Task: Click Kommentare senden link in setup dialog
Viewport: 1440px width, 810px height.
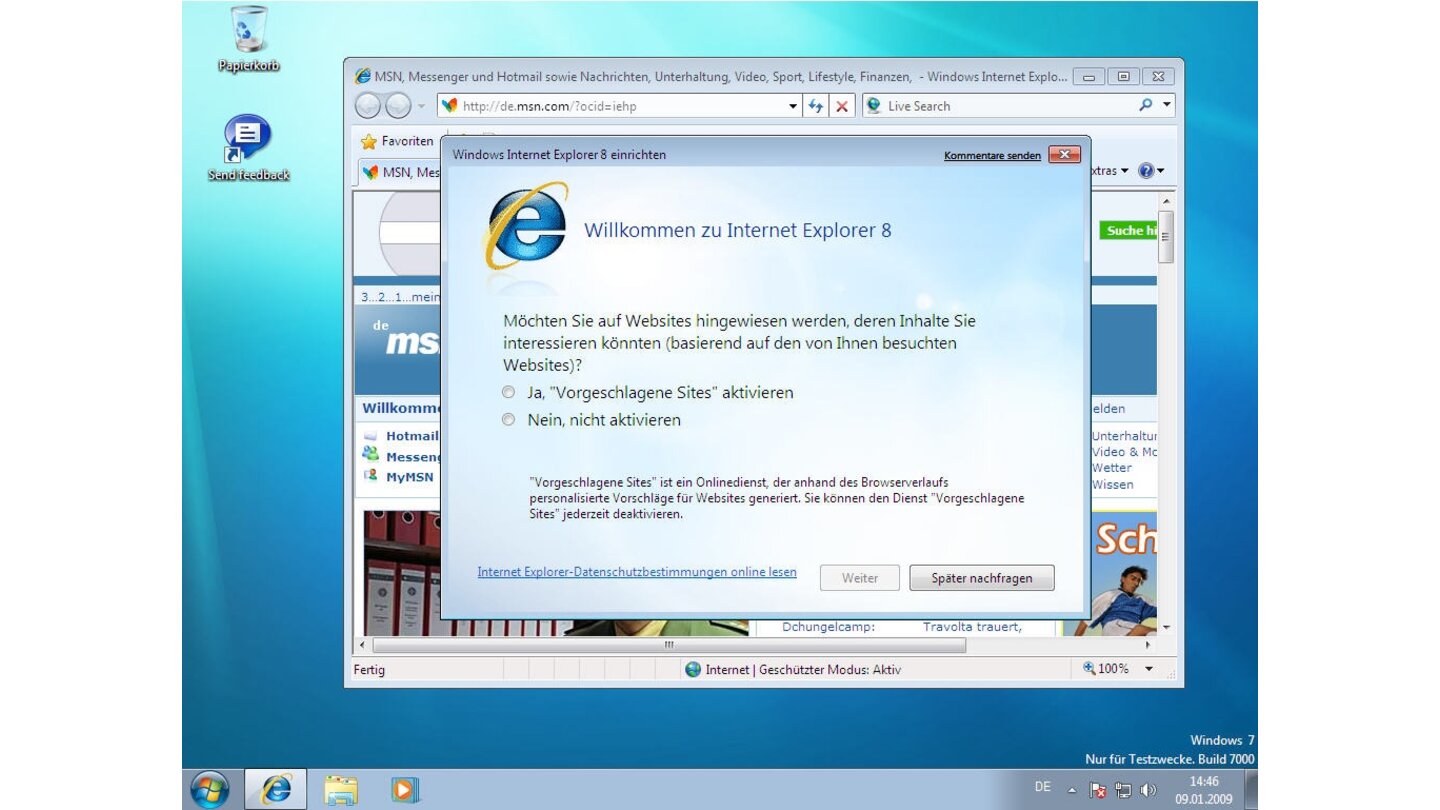Action: pyautogui.click(x=992, y=156)
